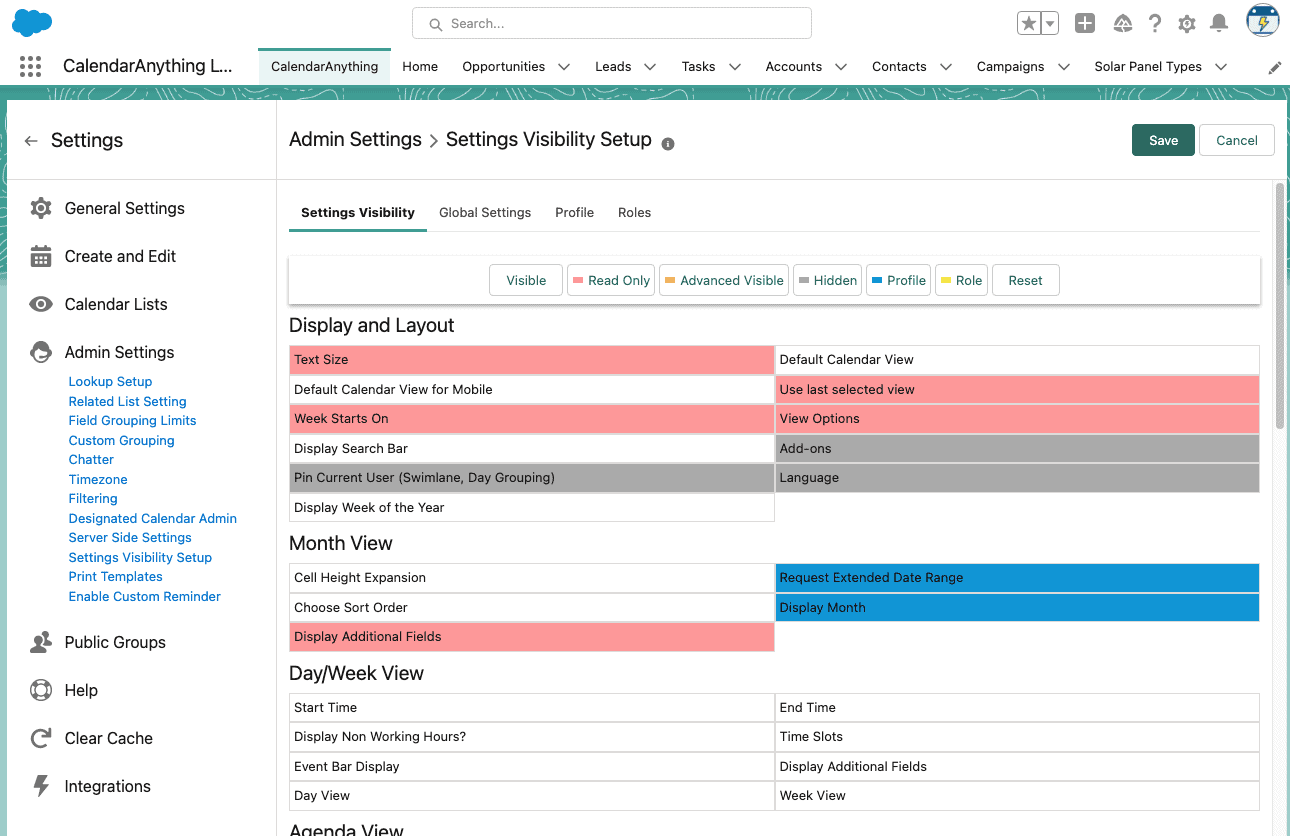The width and height of the screenshot is (1290, 836).
Task: Toggle the Add-ons setting cell
Action: coord(1017,449)
